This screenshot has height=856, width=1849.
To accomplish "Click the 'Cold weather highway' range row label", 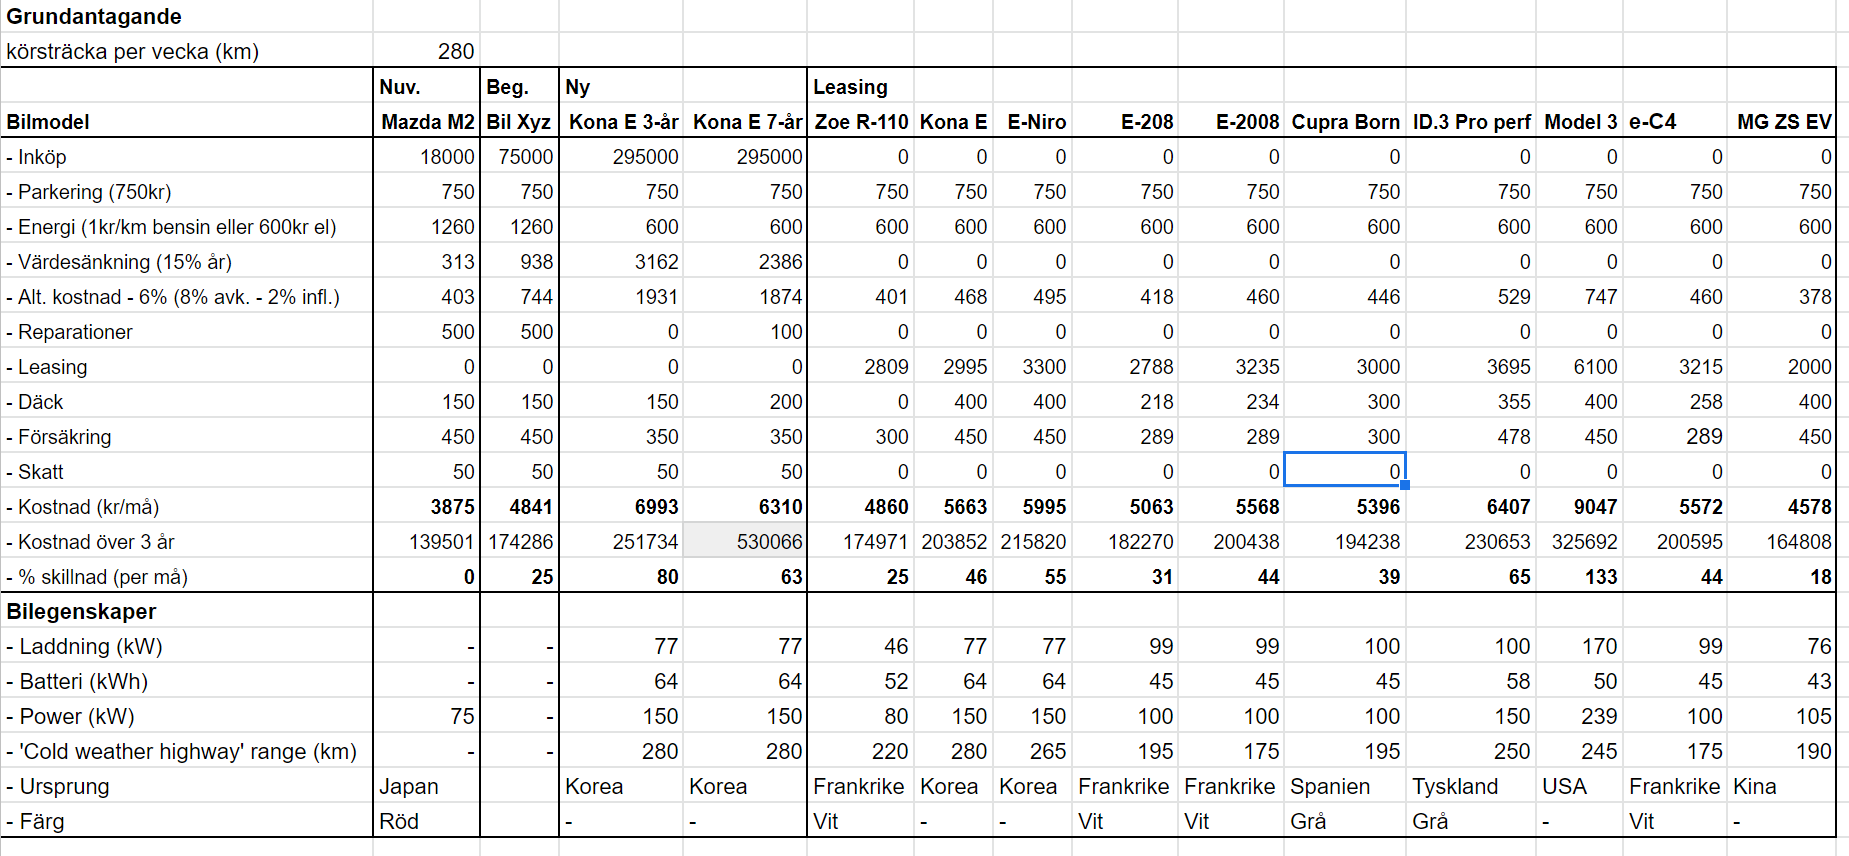I will (187, 752).
